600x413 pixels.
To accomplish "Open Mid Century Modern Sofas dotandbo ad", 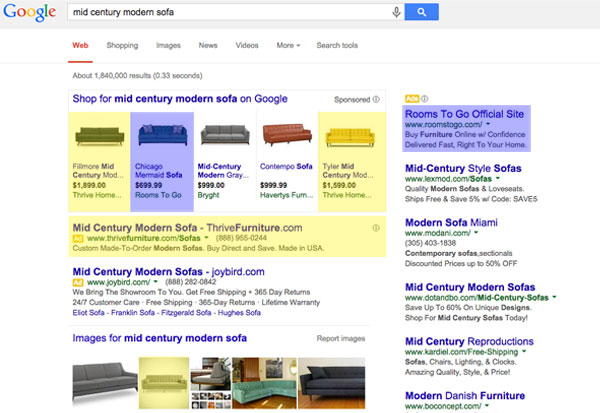I will point(470,287).
